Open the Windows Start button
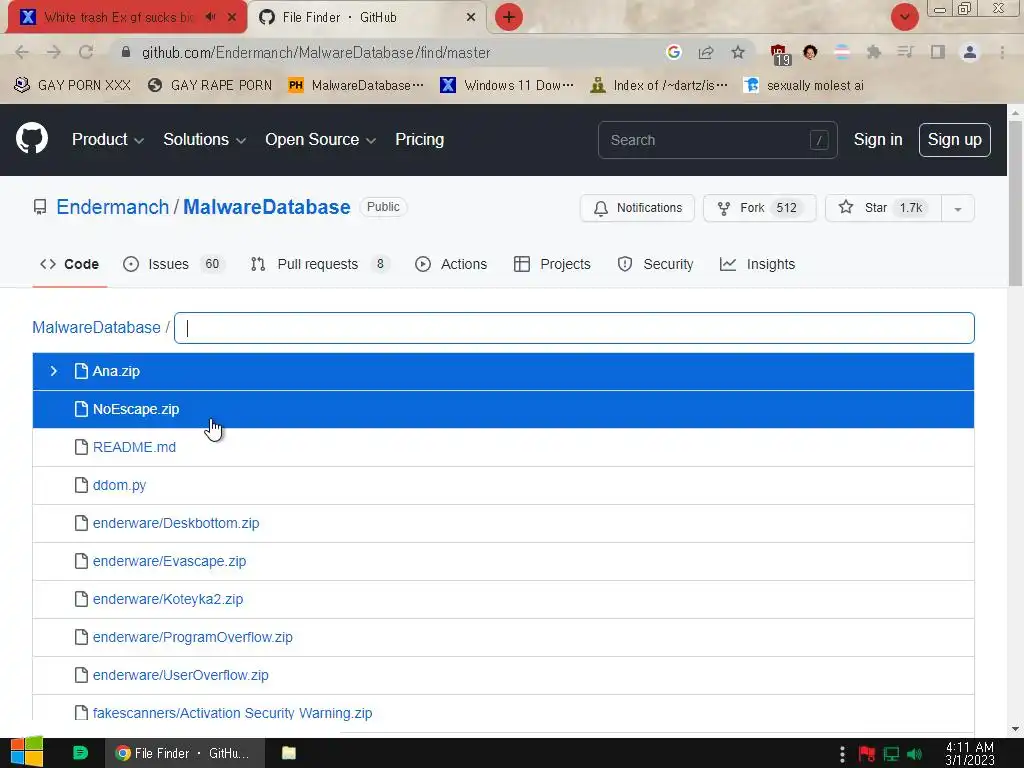Viewport: 1024px width, 768px height. pos(27,752)
